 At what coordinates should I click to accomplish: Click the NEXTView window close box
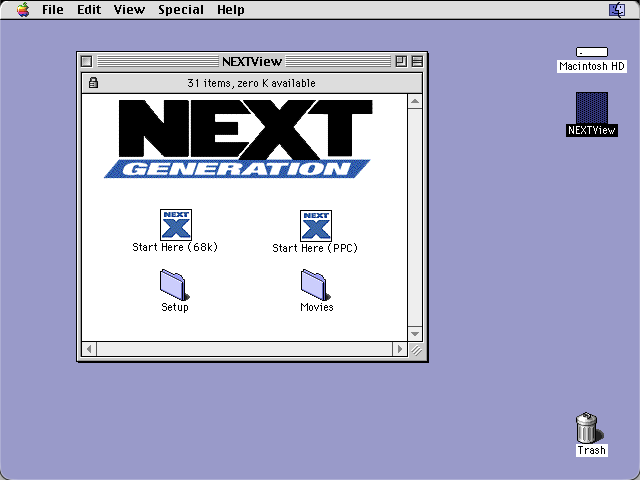click(x=87, y=62)
